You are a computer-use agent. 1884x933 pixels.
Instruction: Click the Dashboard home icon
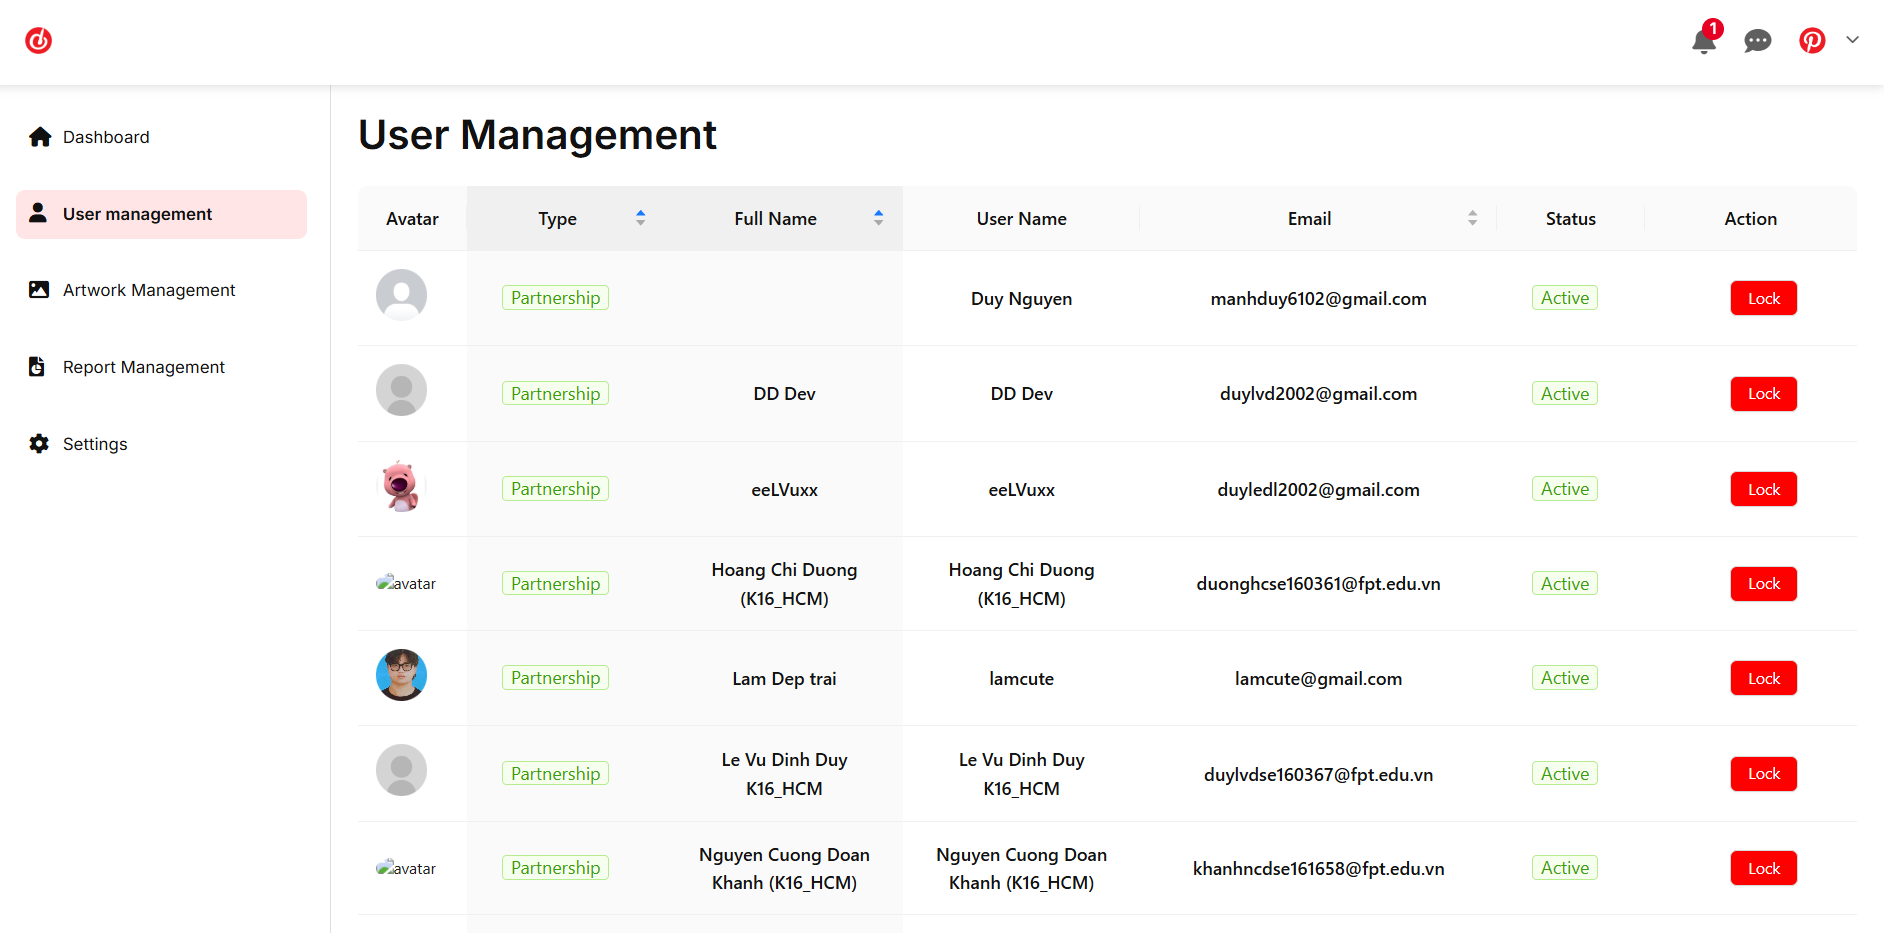pos(40,137)
